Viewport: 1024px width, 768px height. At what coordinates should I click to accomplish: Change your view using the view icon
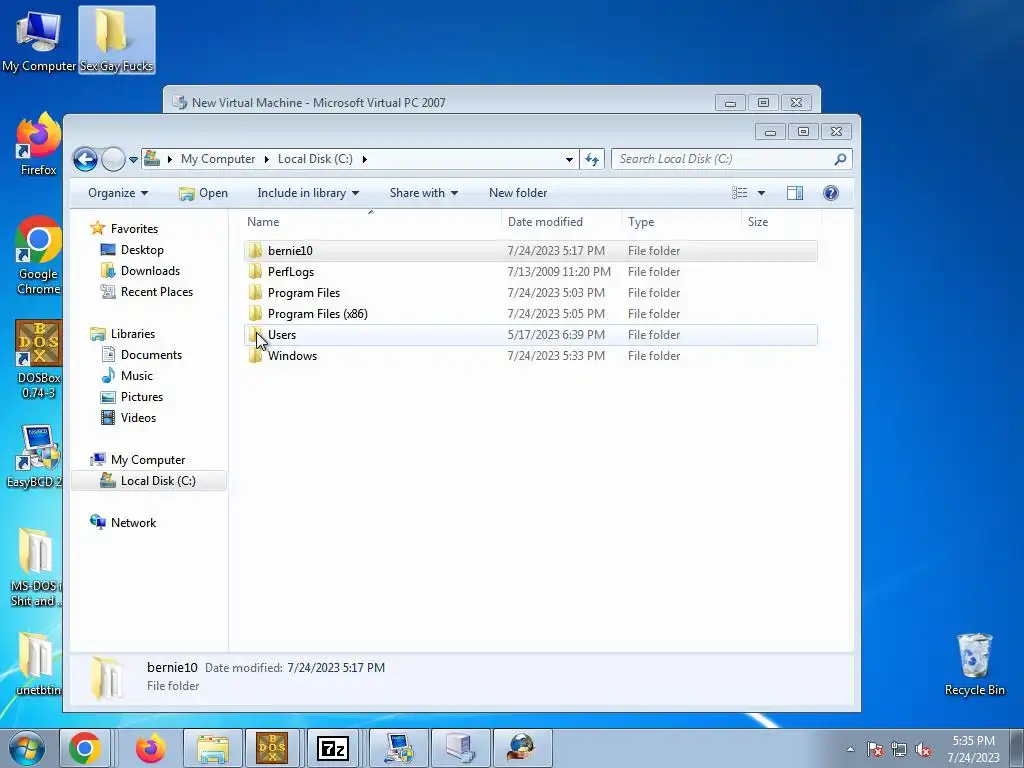click(739, 193)
